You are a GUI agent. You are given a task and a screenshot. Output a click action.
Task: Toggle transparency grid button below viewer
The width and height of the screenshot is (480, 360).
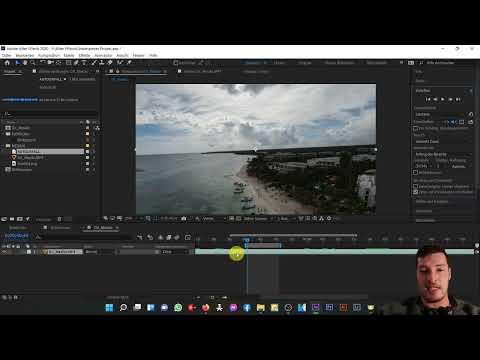coord(239,219)
